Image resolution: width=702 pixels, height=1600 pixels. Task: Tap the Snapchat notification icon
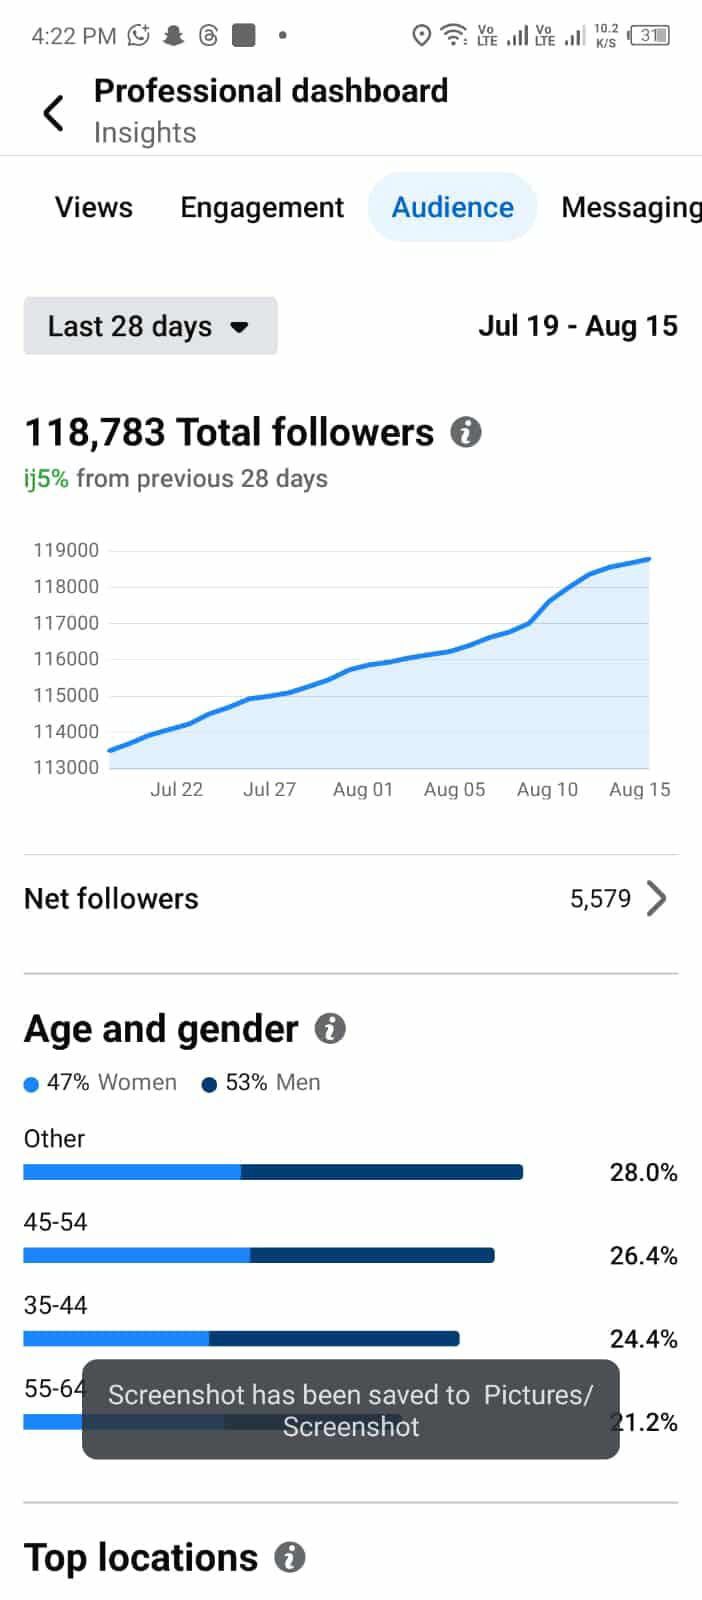point(174,36)
